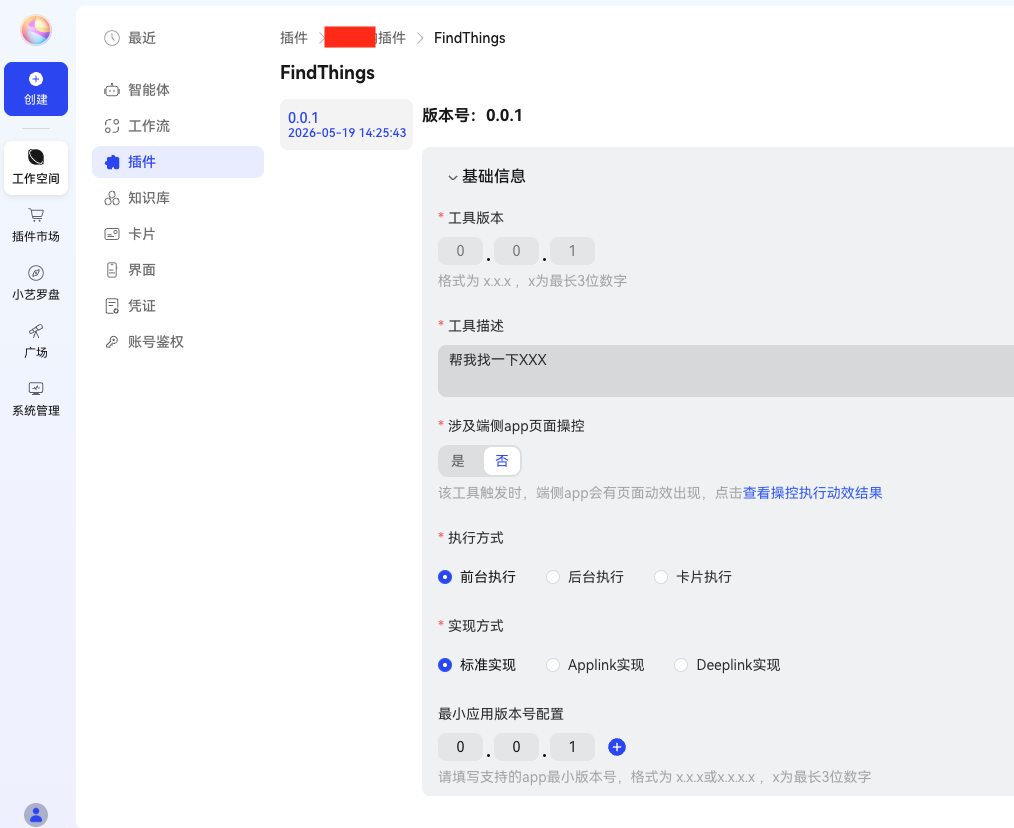Click first 最小应用版本号 field

click(x=460, y=747)
